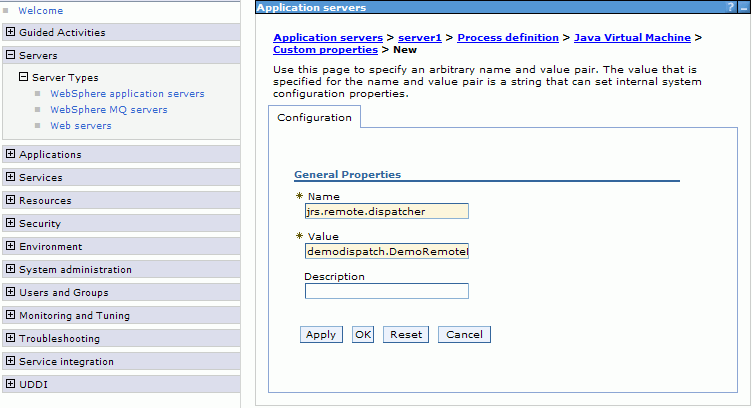Collapse the Servers section
Viewport: 752px width, 408px height.
pyautogui.click(x=11, y=56)
